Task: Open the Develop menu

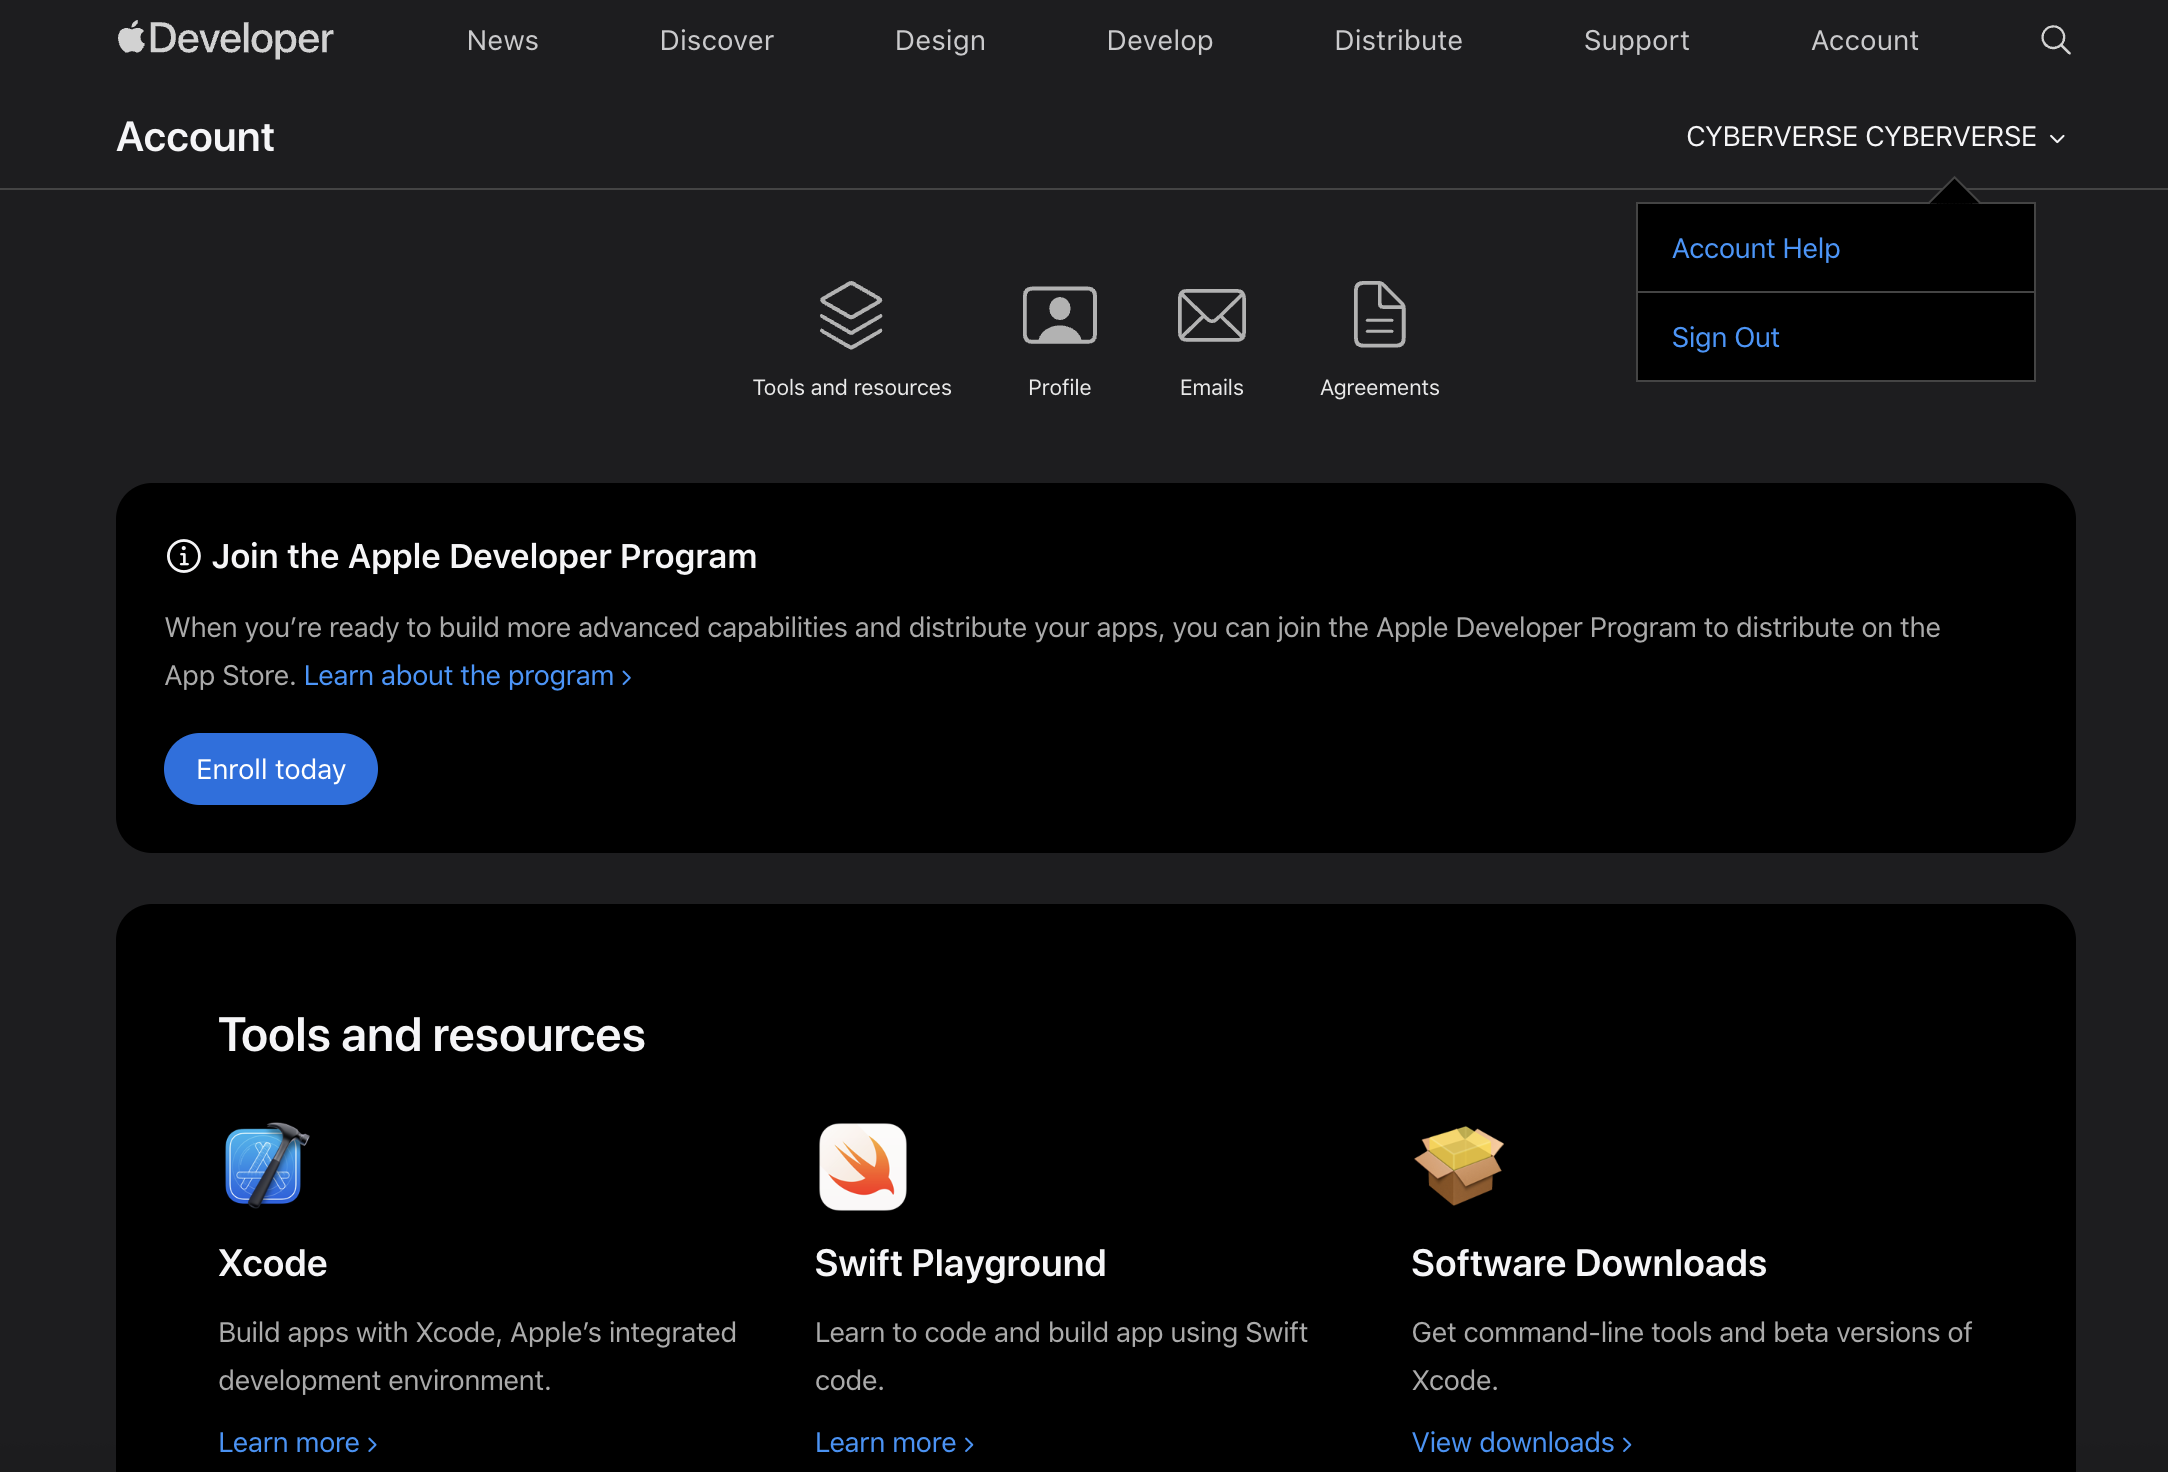Action: click(1159, 40)
